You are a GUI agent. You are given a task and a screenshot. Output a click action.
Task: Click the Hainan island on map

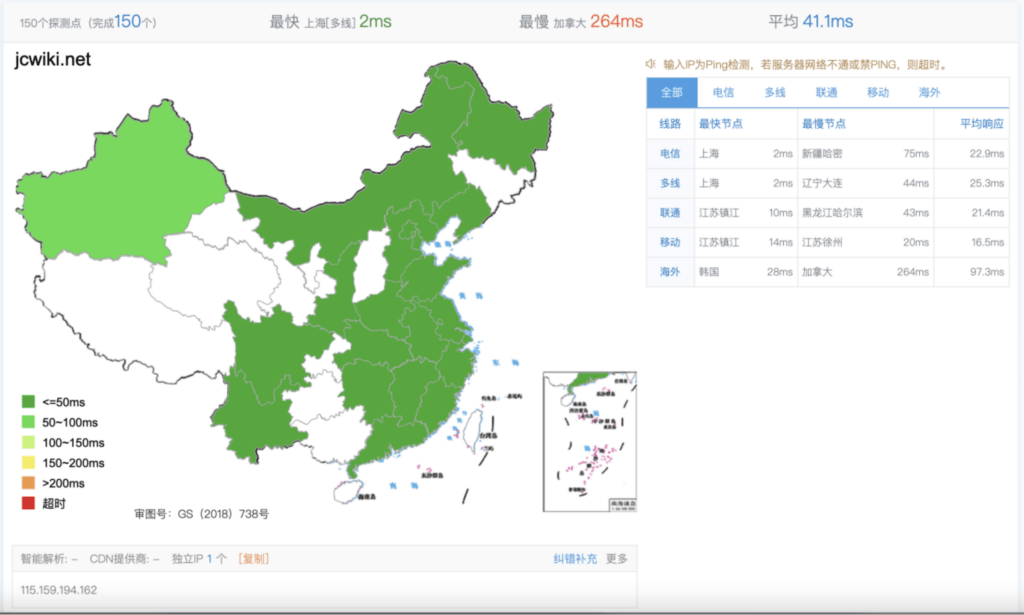[347, 491]
